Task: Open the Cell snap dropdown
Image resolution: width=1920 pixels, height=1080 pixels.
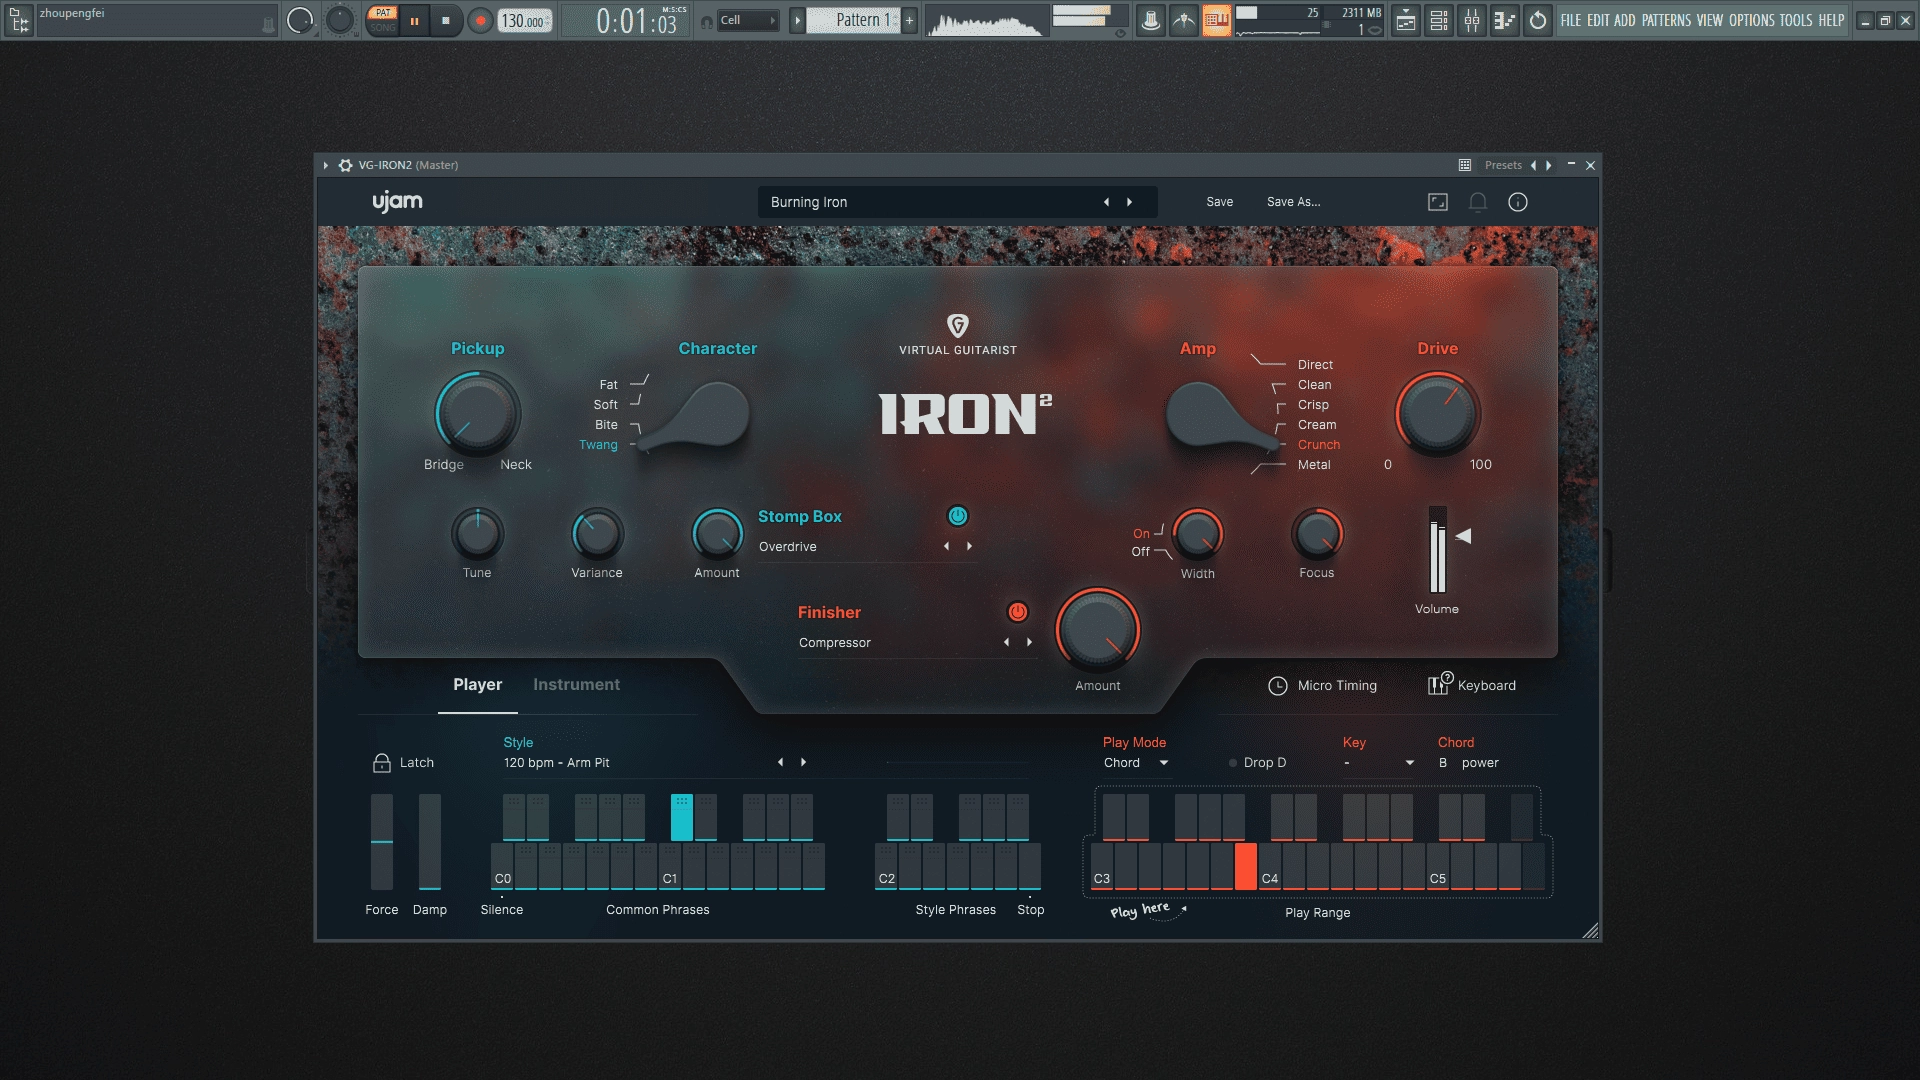Action: 748,20
